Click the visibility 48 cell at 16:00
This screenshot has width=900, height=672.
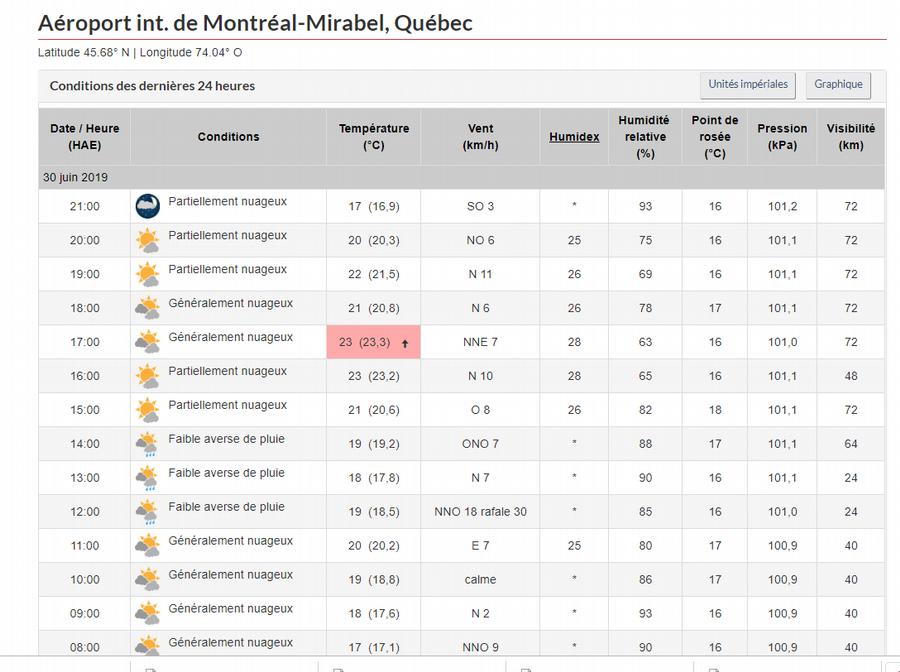tap(851, 375)
